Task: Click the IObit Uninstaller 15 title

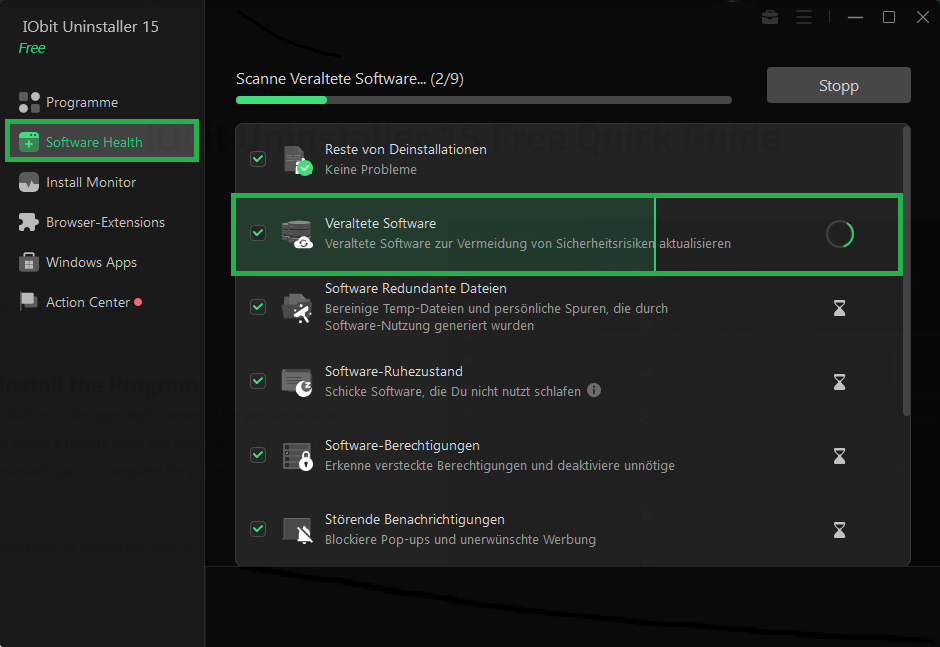Action: [x=91, y=26]
